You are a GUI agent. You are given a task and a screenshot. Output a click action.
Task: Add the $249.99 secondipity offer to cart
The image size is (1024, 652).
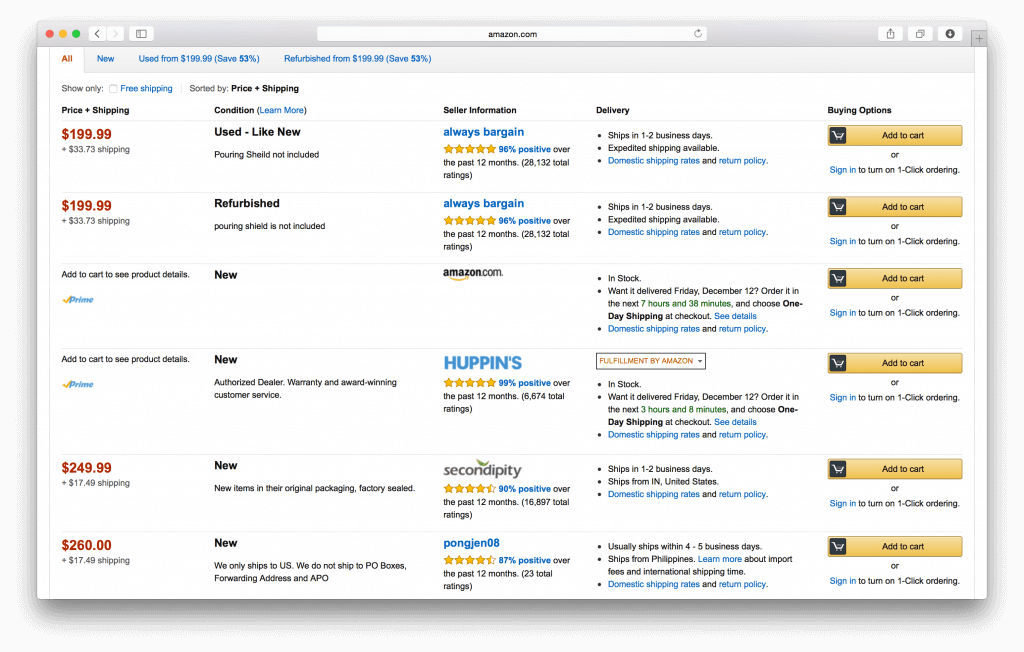coord(895,469)
